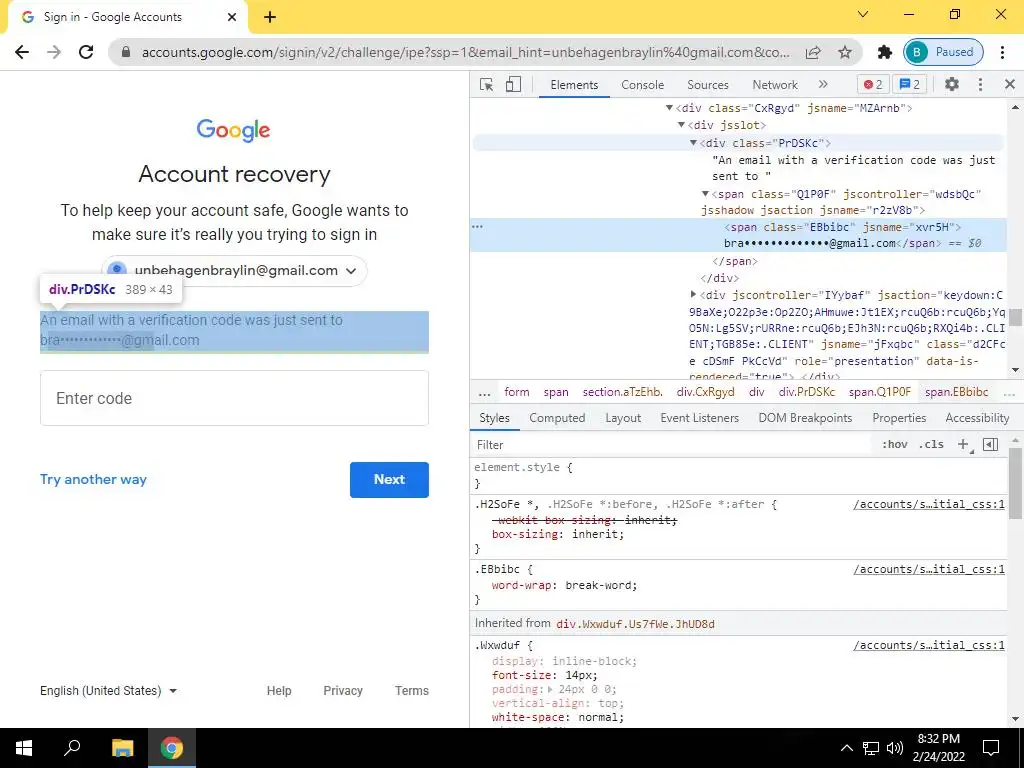Collapse the div jsslot node
This screenshot has width=1024, height=768.
(681, 125)
